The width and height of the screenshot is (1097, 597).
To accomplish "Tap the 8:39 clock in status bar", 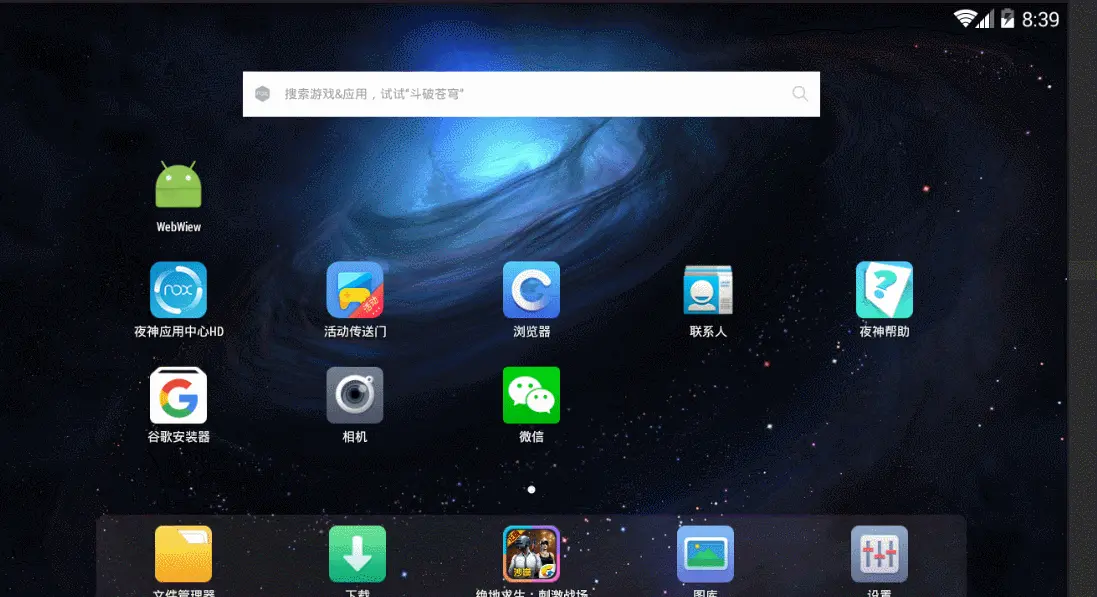I will coord(1040,20).
